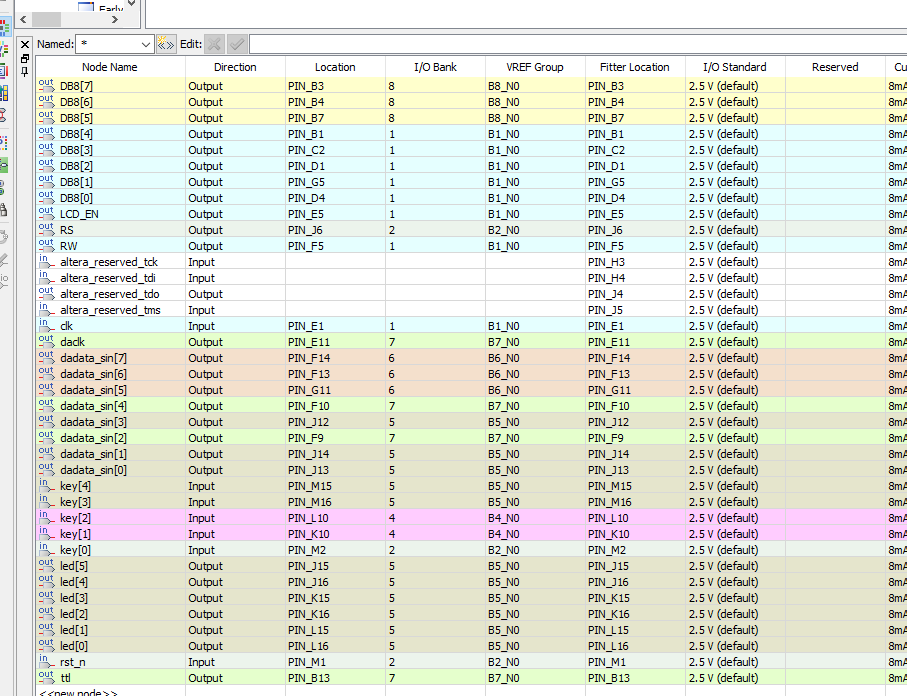Click the Location column header
The image size is (907, 696).
(335, 67)
